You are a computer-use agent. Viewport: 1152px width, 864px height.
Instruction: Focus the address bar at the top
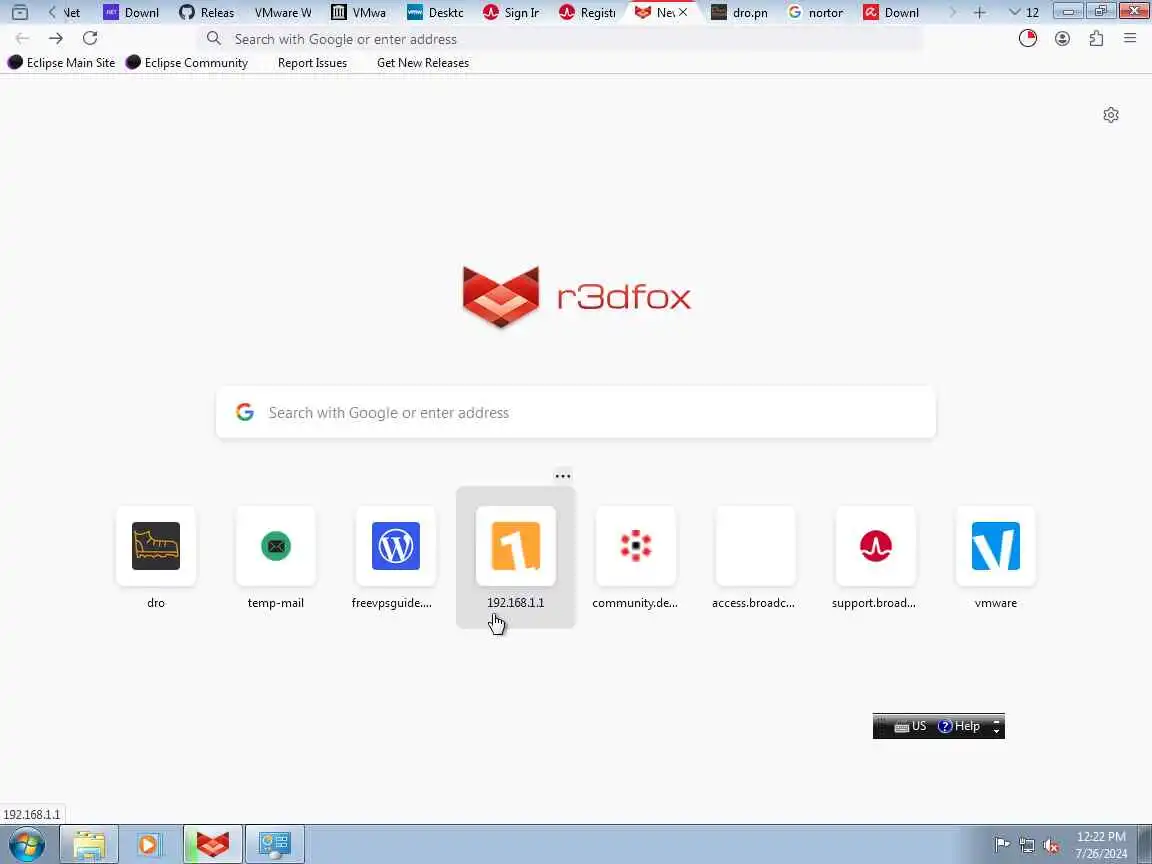tap(560, 39)
